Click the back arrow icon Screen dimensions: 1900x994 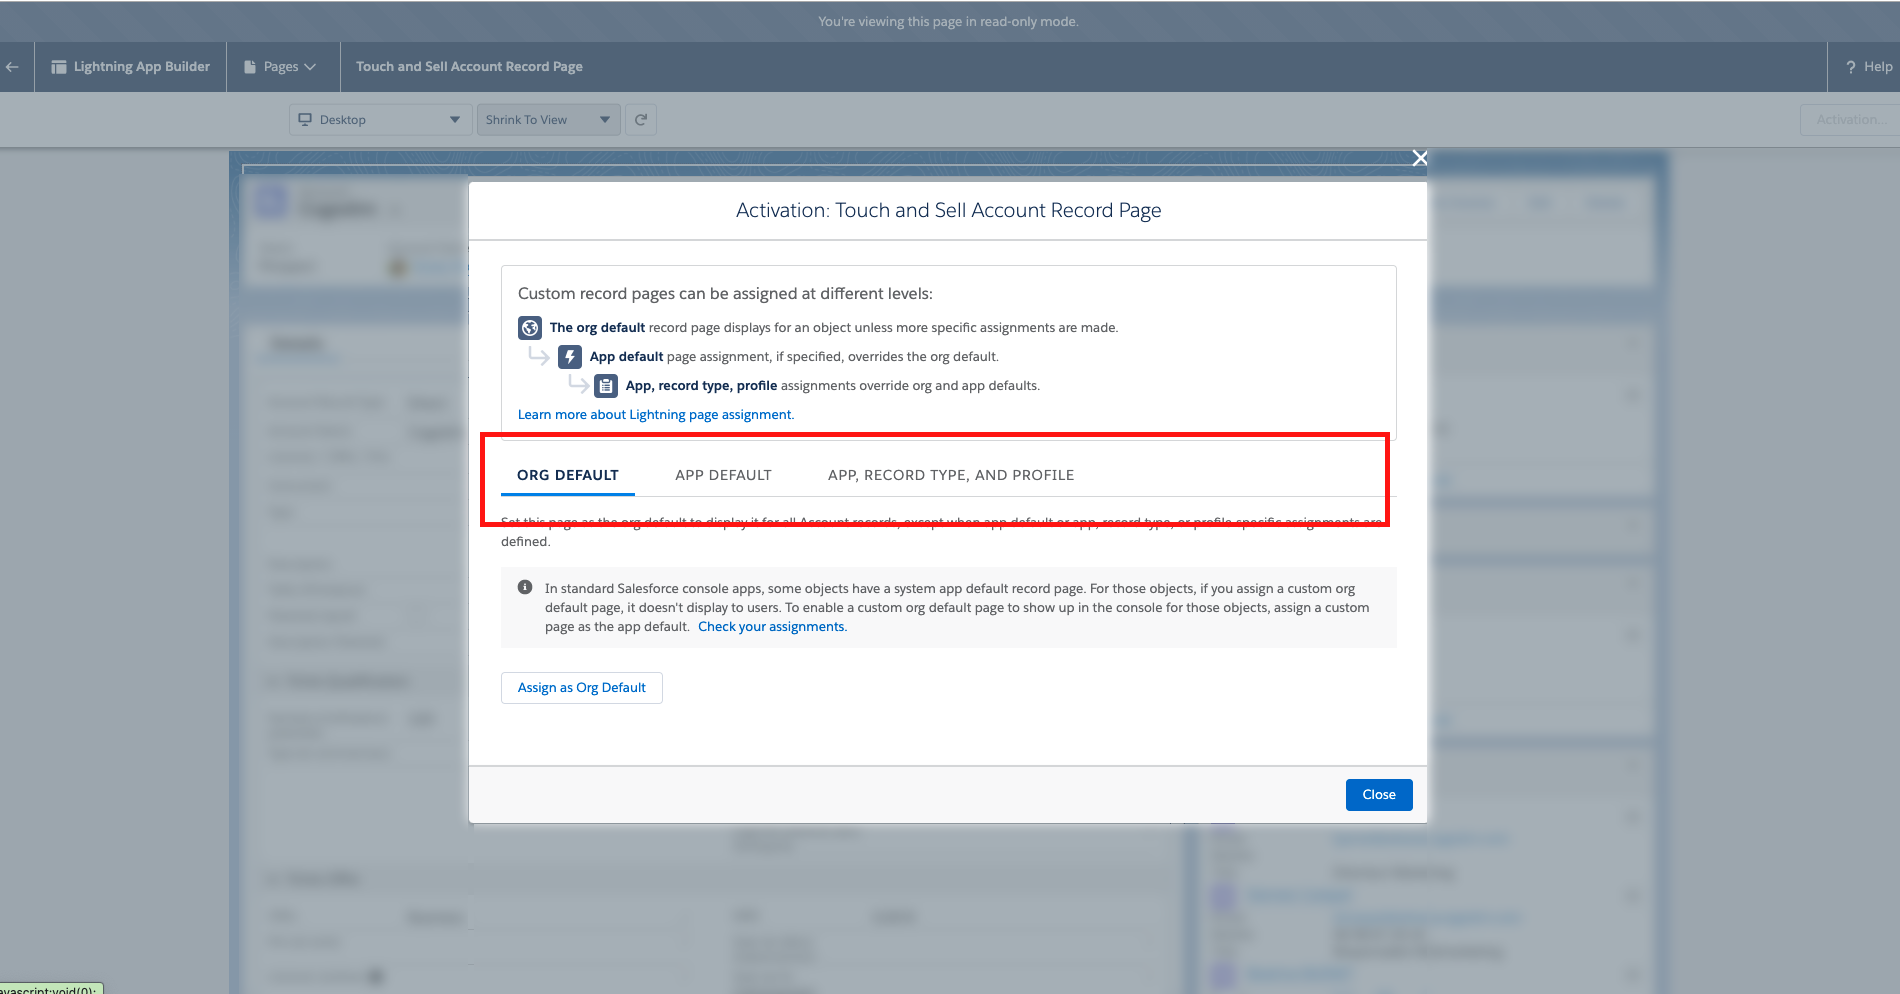click(13, 67)
